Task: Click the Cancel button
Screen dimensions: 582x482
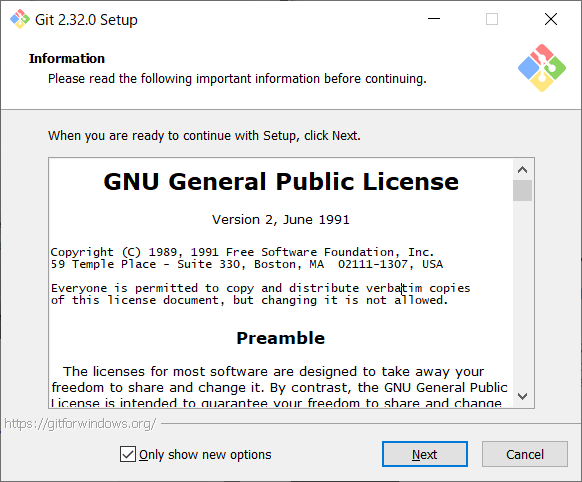Action: pyautogui.click(x=524, y=454)
